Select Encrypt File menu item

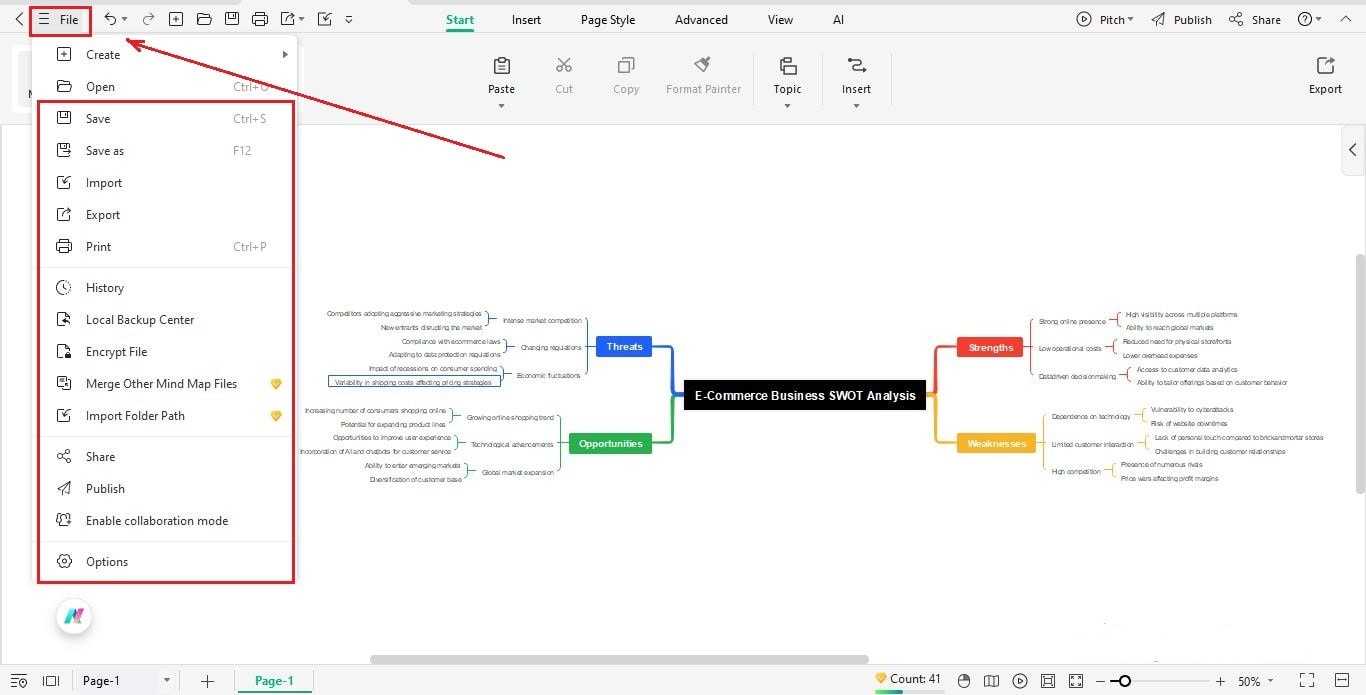(165, 352)
